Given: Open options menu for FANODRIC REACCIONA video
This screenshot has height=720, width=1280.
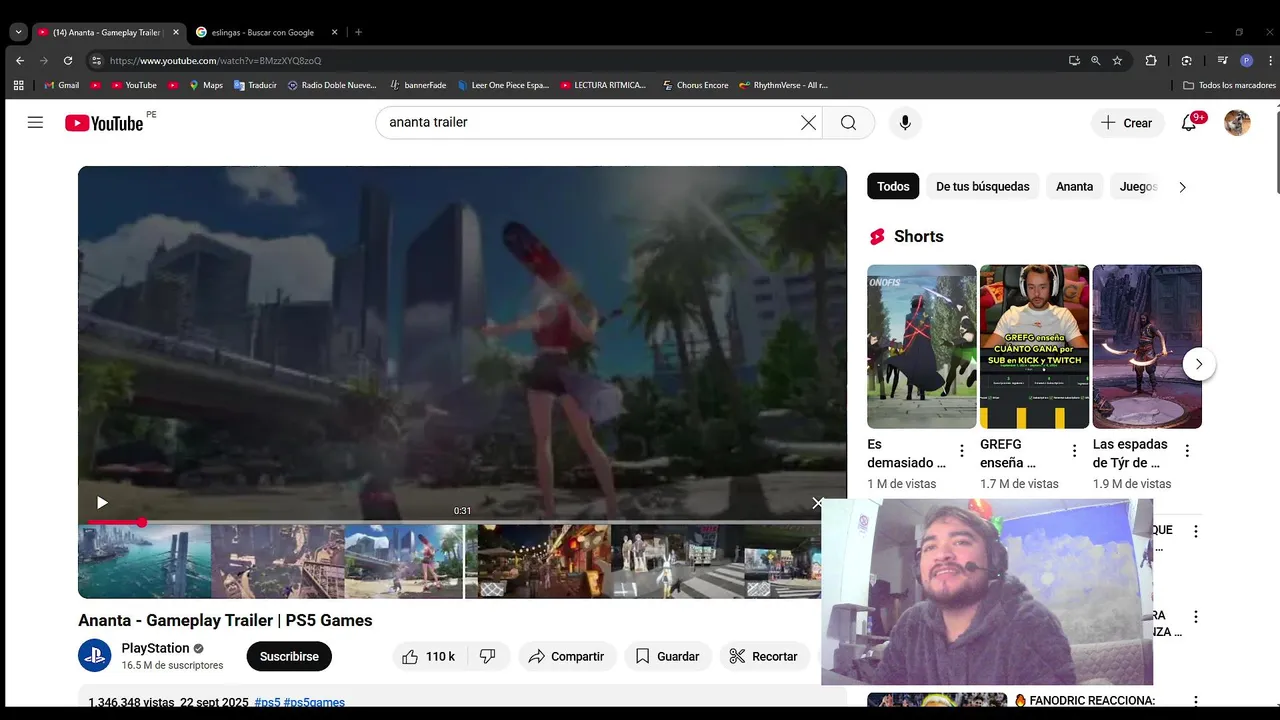Looking at the screenshot, I should click(x=1195, y=702).
